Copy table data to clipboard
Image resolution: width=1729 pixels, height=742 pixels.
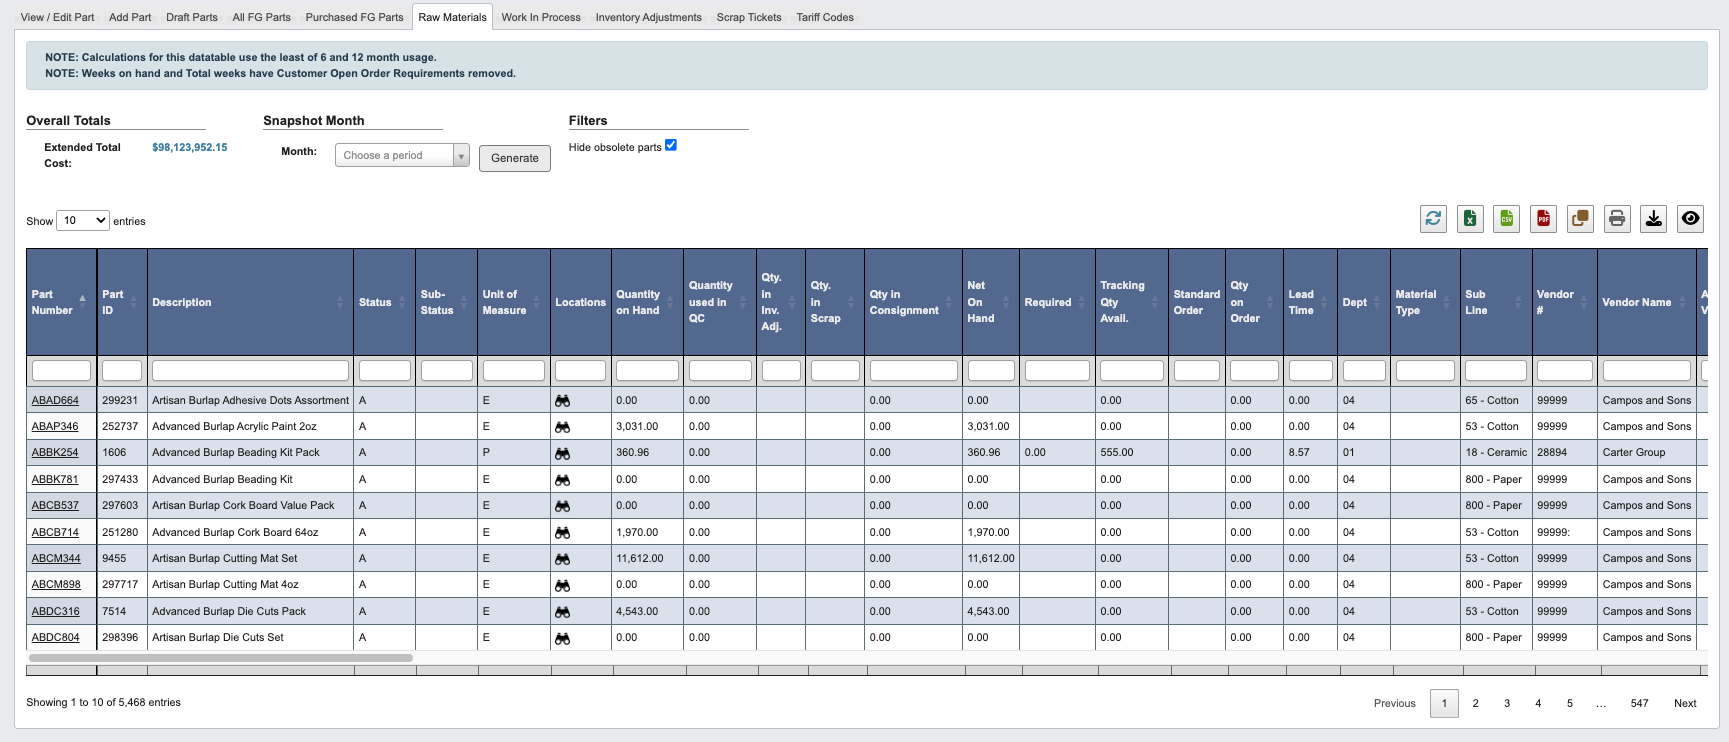(x=1580, y=218)
